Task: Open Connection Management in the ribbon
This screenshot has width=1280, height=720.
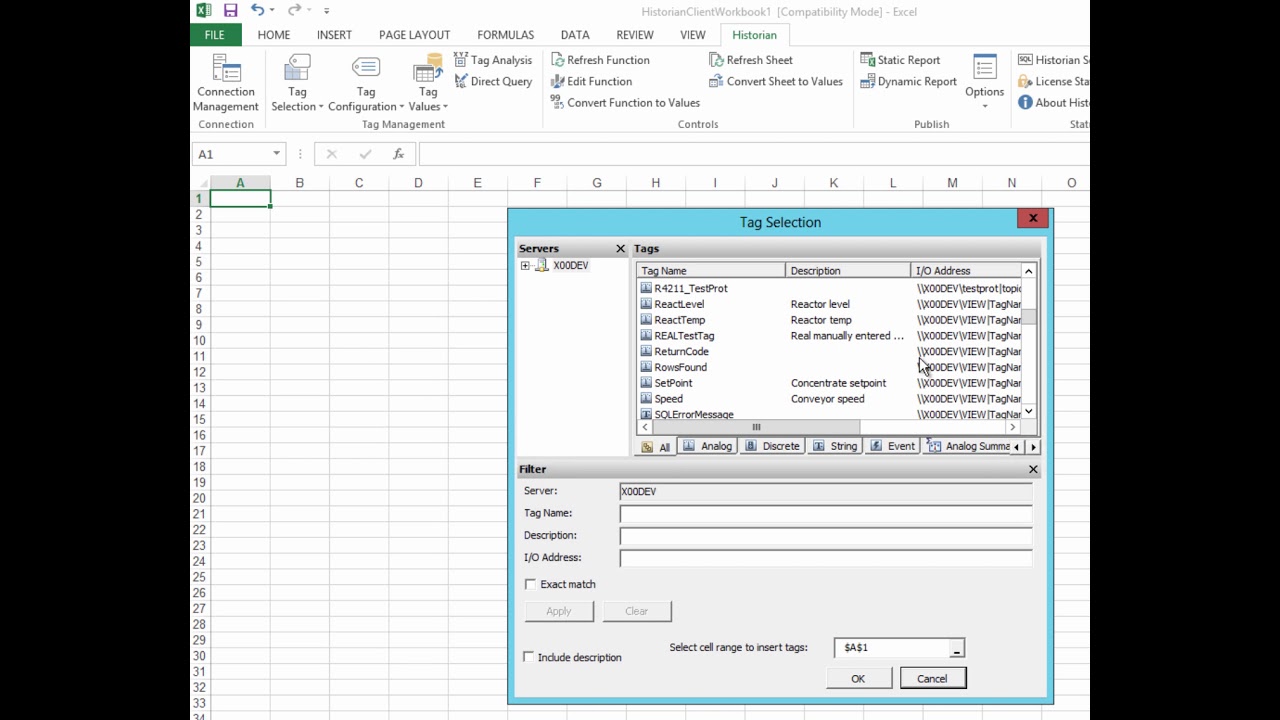Action: [226, 83]
